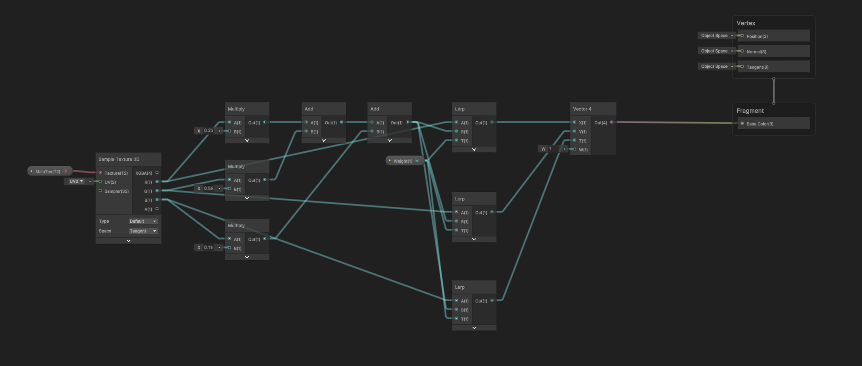862x366 pixels.
Task: Click the UV(2) input port
Action: point(100,181)
